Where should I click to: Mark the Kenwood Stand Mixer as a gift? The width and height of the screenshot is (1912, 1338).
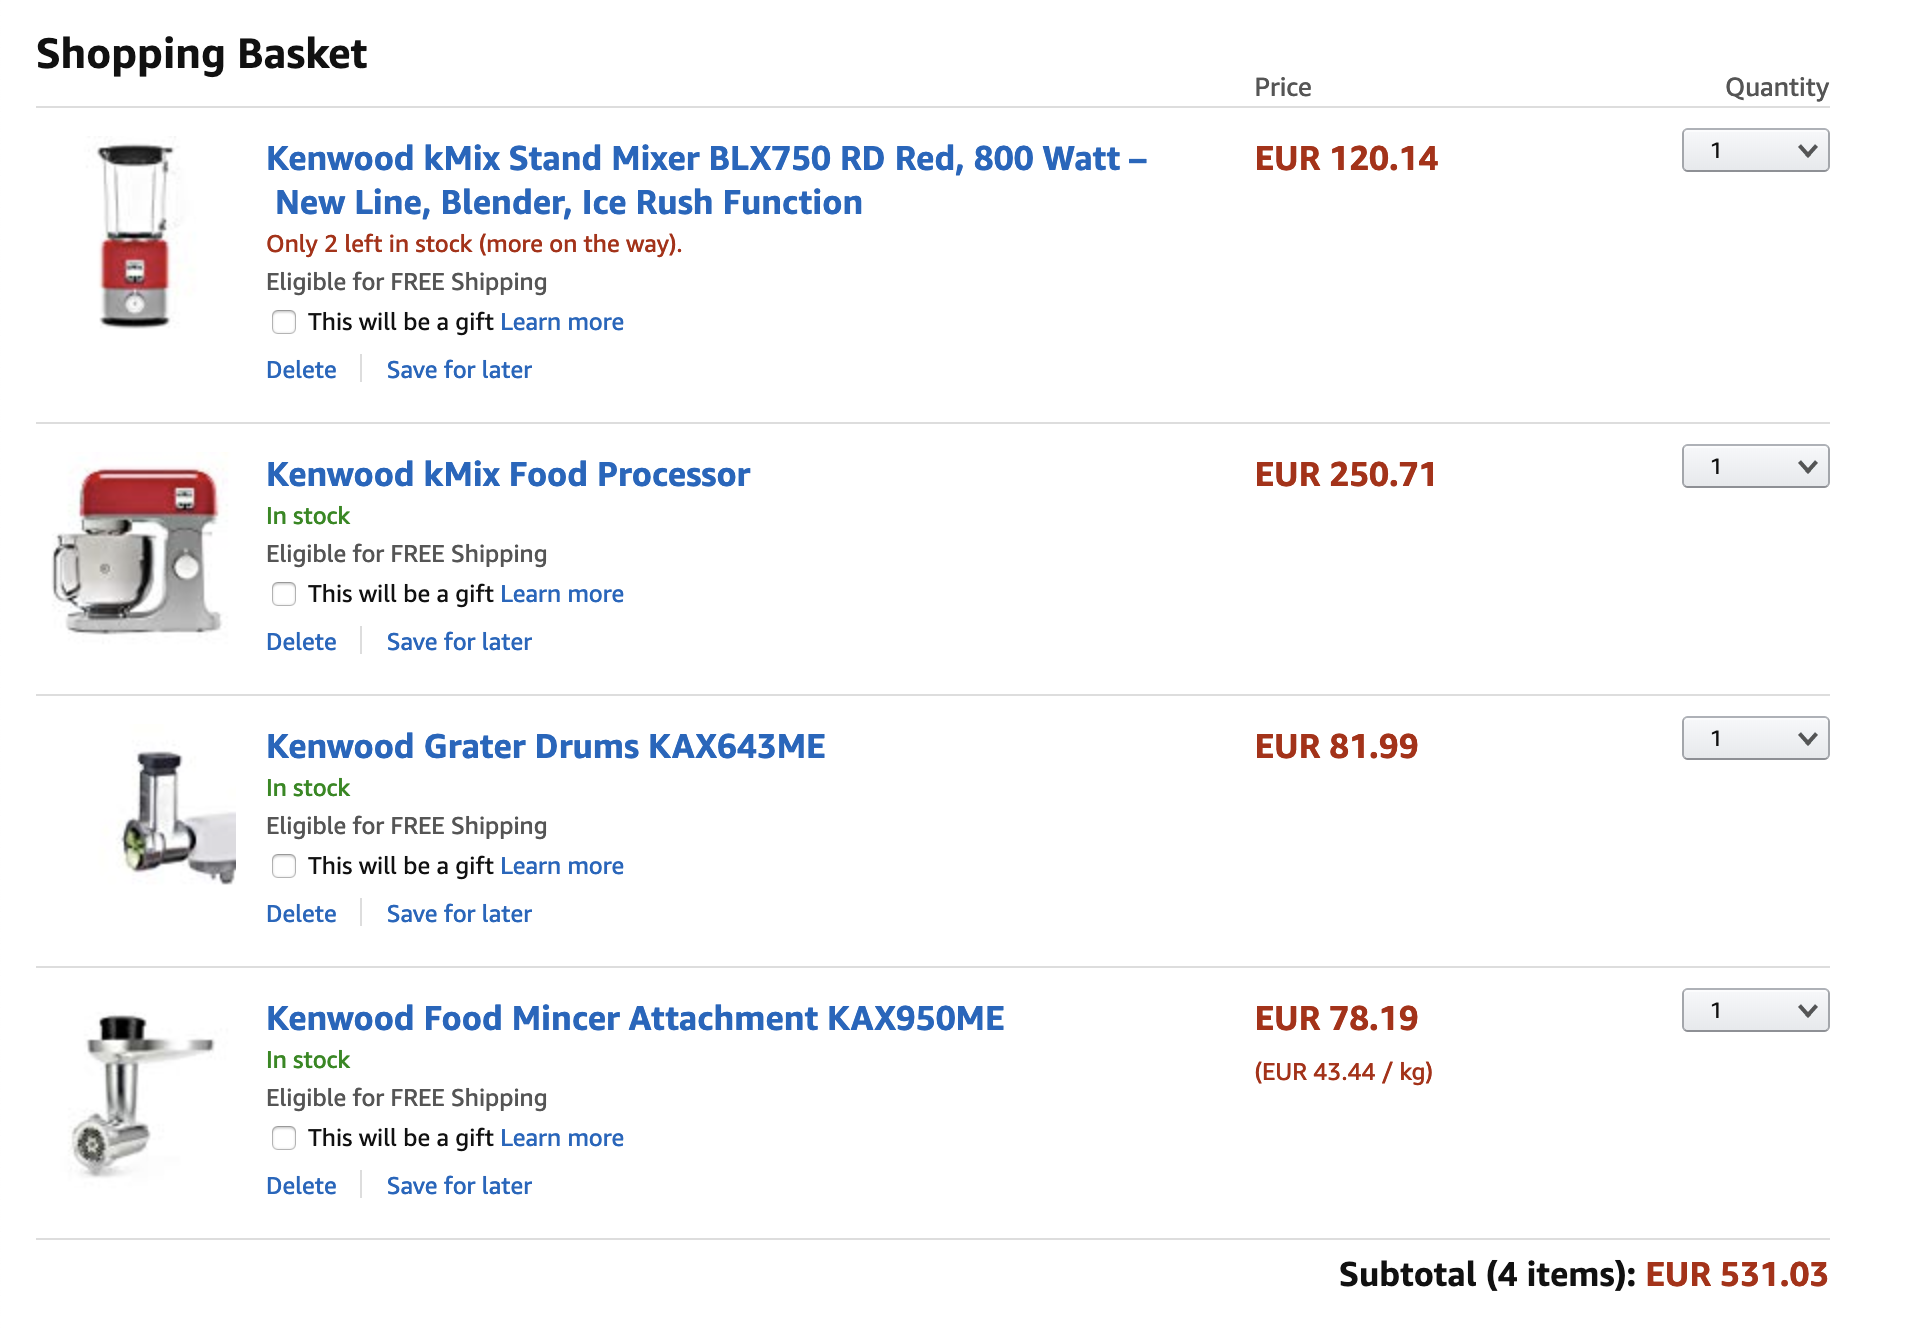click(x=284, y=322)
